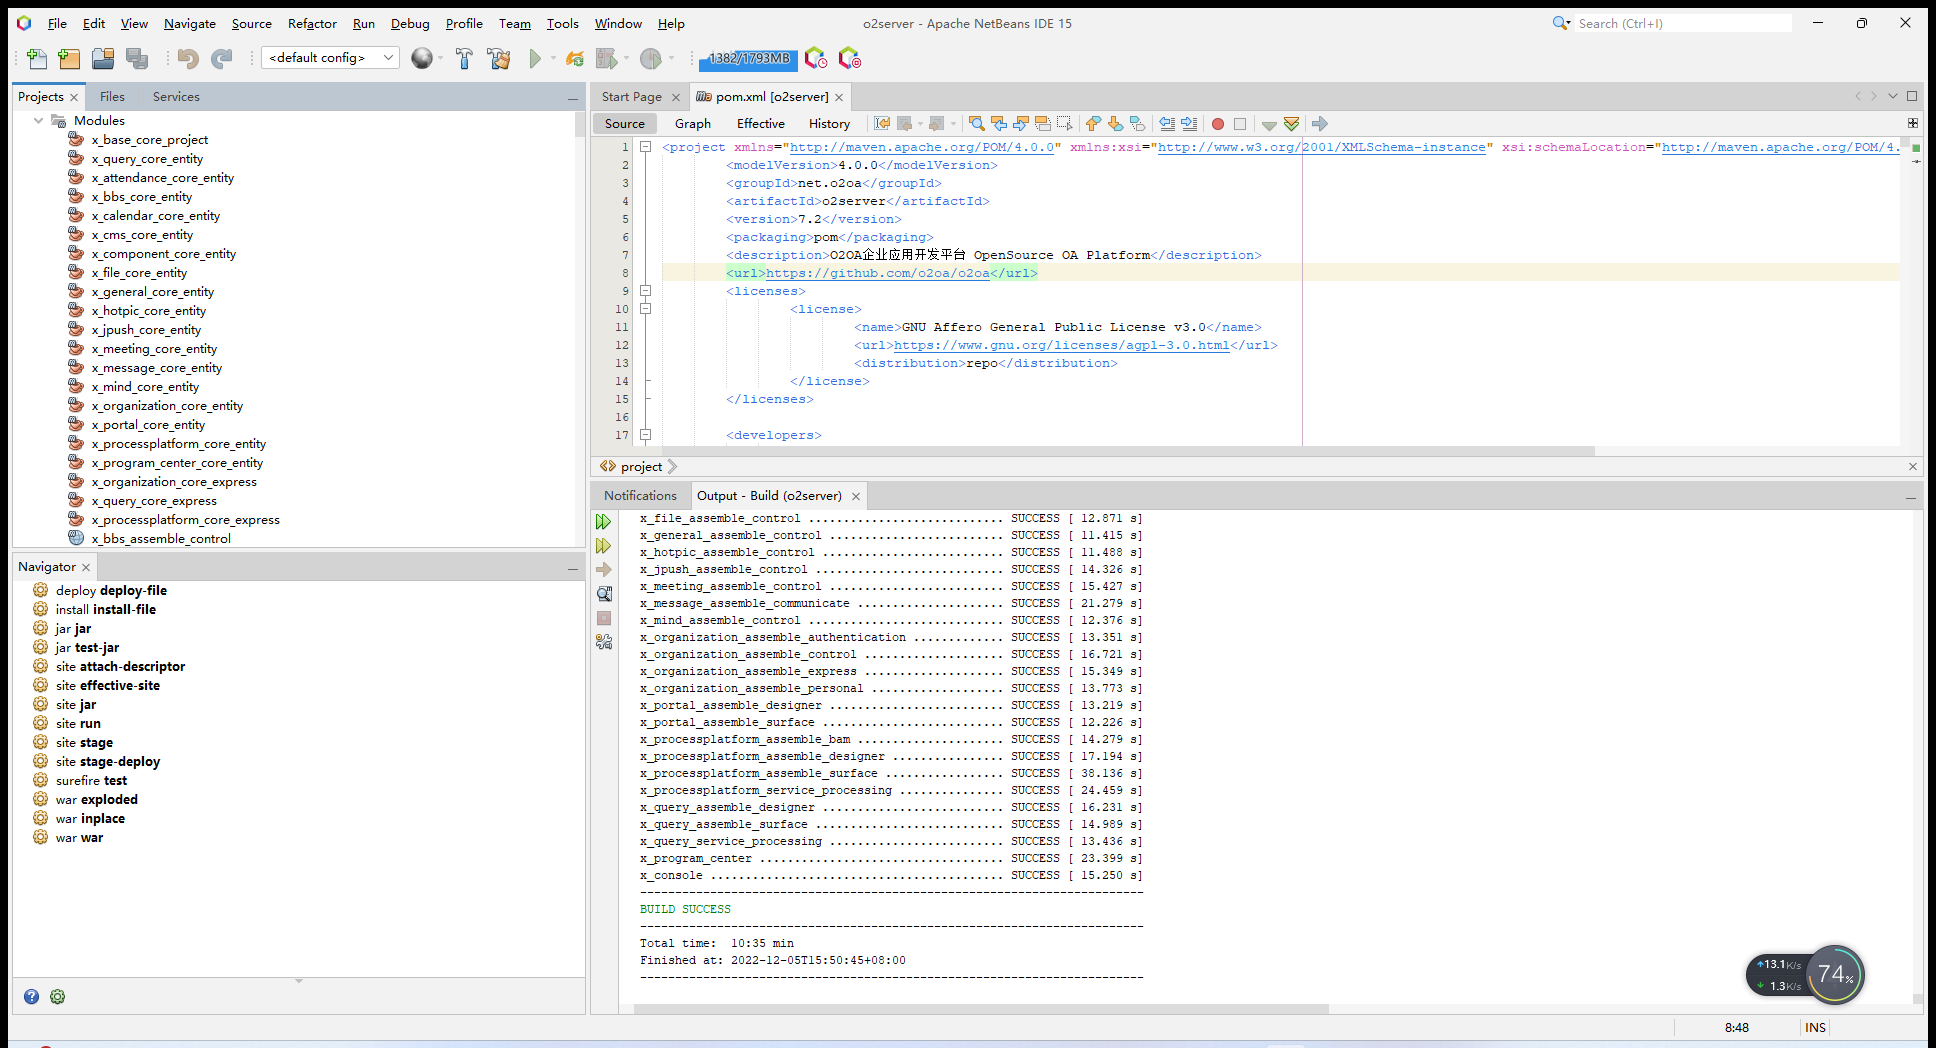
Task: Click Clean and Build Project icon
Action: click(x=498, y=59)
